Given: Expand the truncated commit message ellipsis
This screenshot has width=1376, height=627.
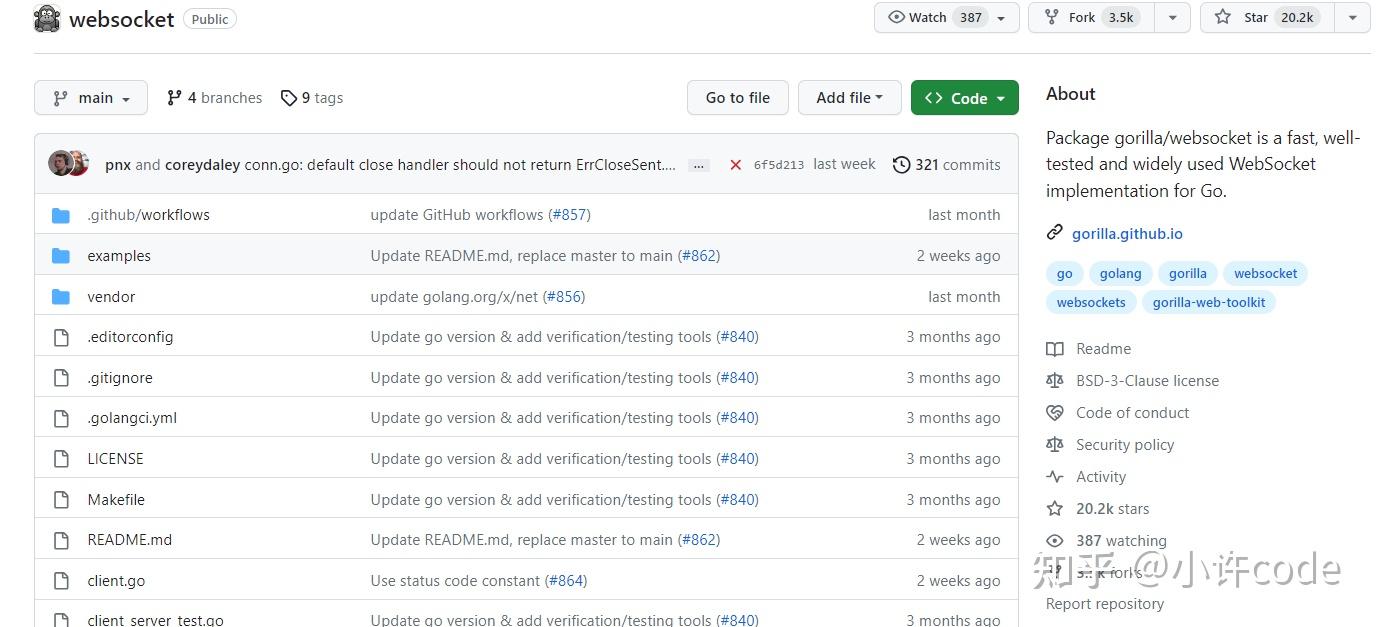Looking at the screenshot, I should pos(699,165).
